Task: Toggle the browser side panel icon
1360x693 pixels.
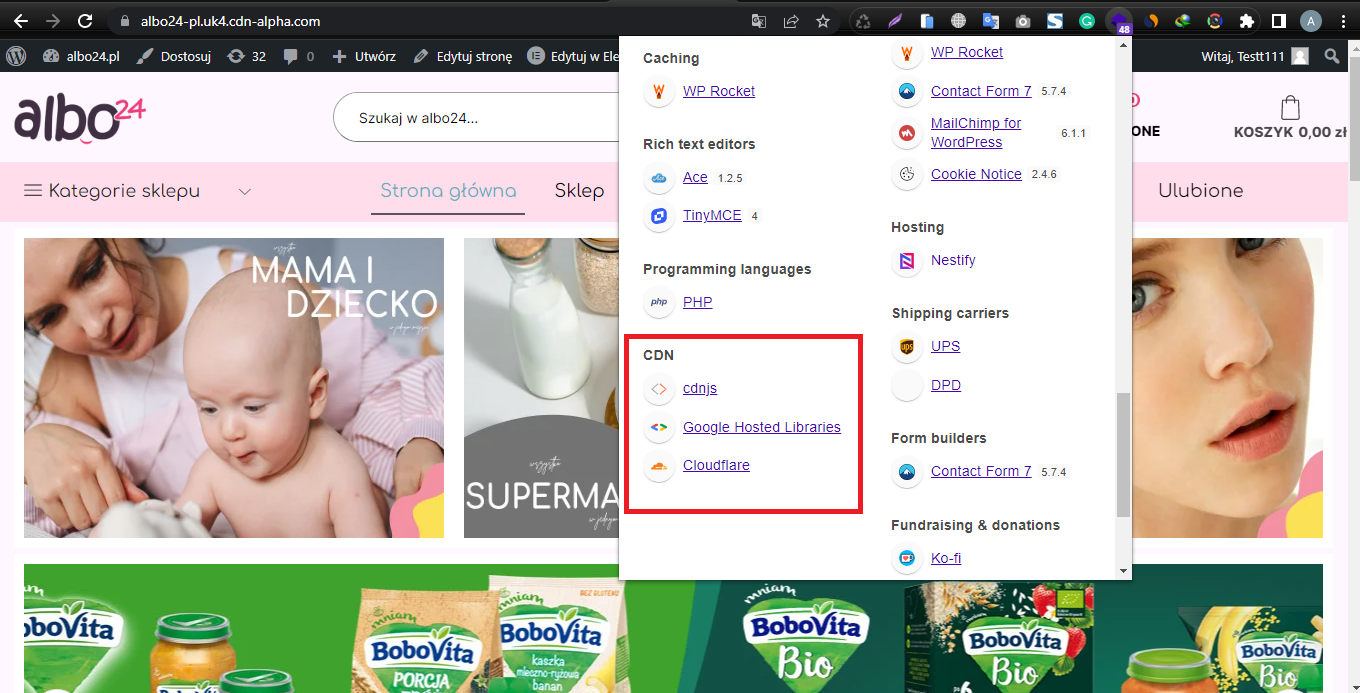Action: 1278,21
